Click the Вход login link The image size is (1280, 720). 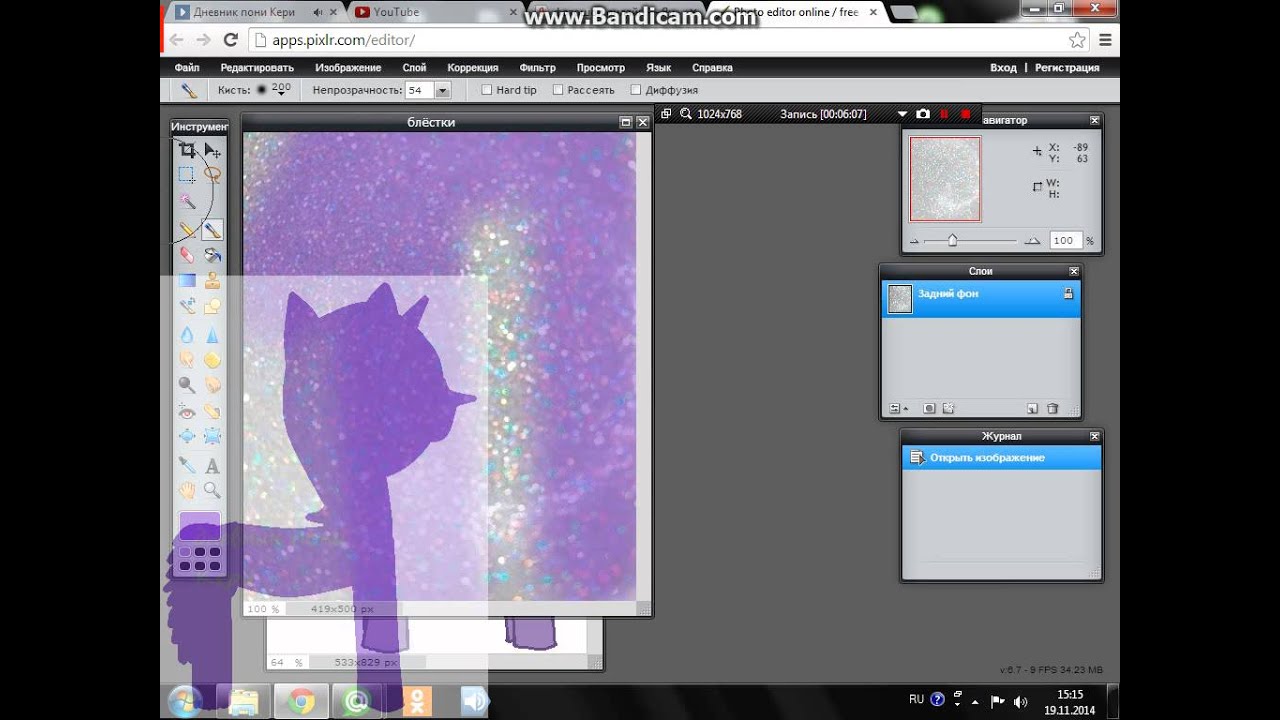click(x=1003, y=68)
